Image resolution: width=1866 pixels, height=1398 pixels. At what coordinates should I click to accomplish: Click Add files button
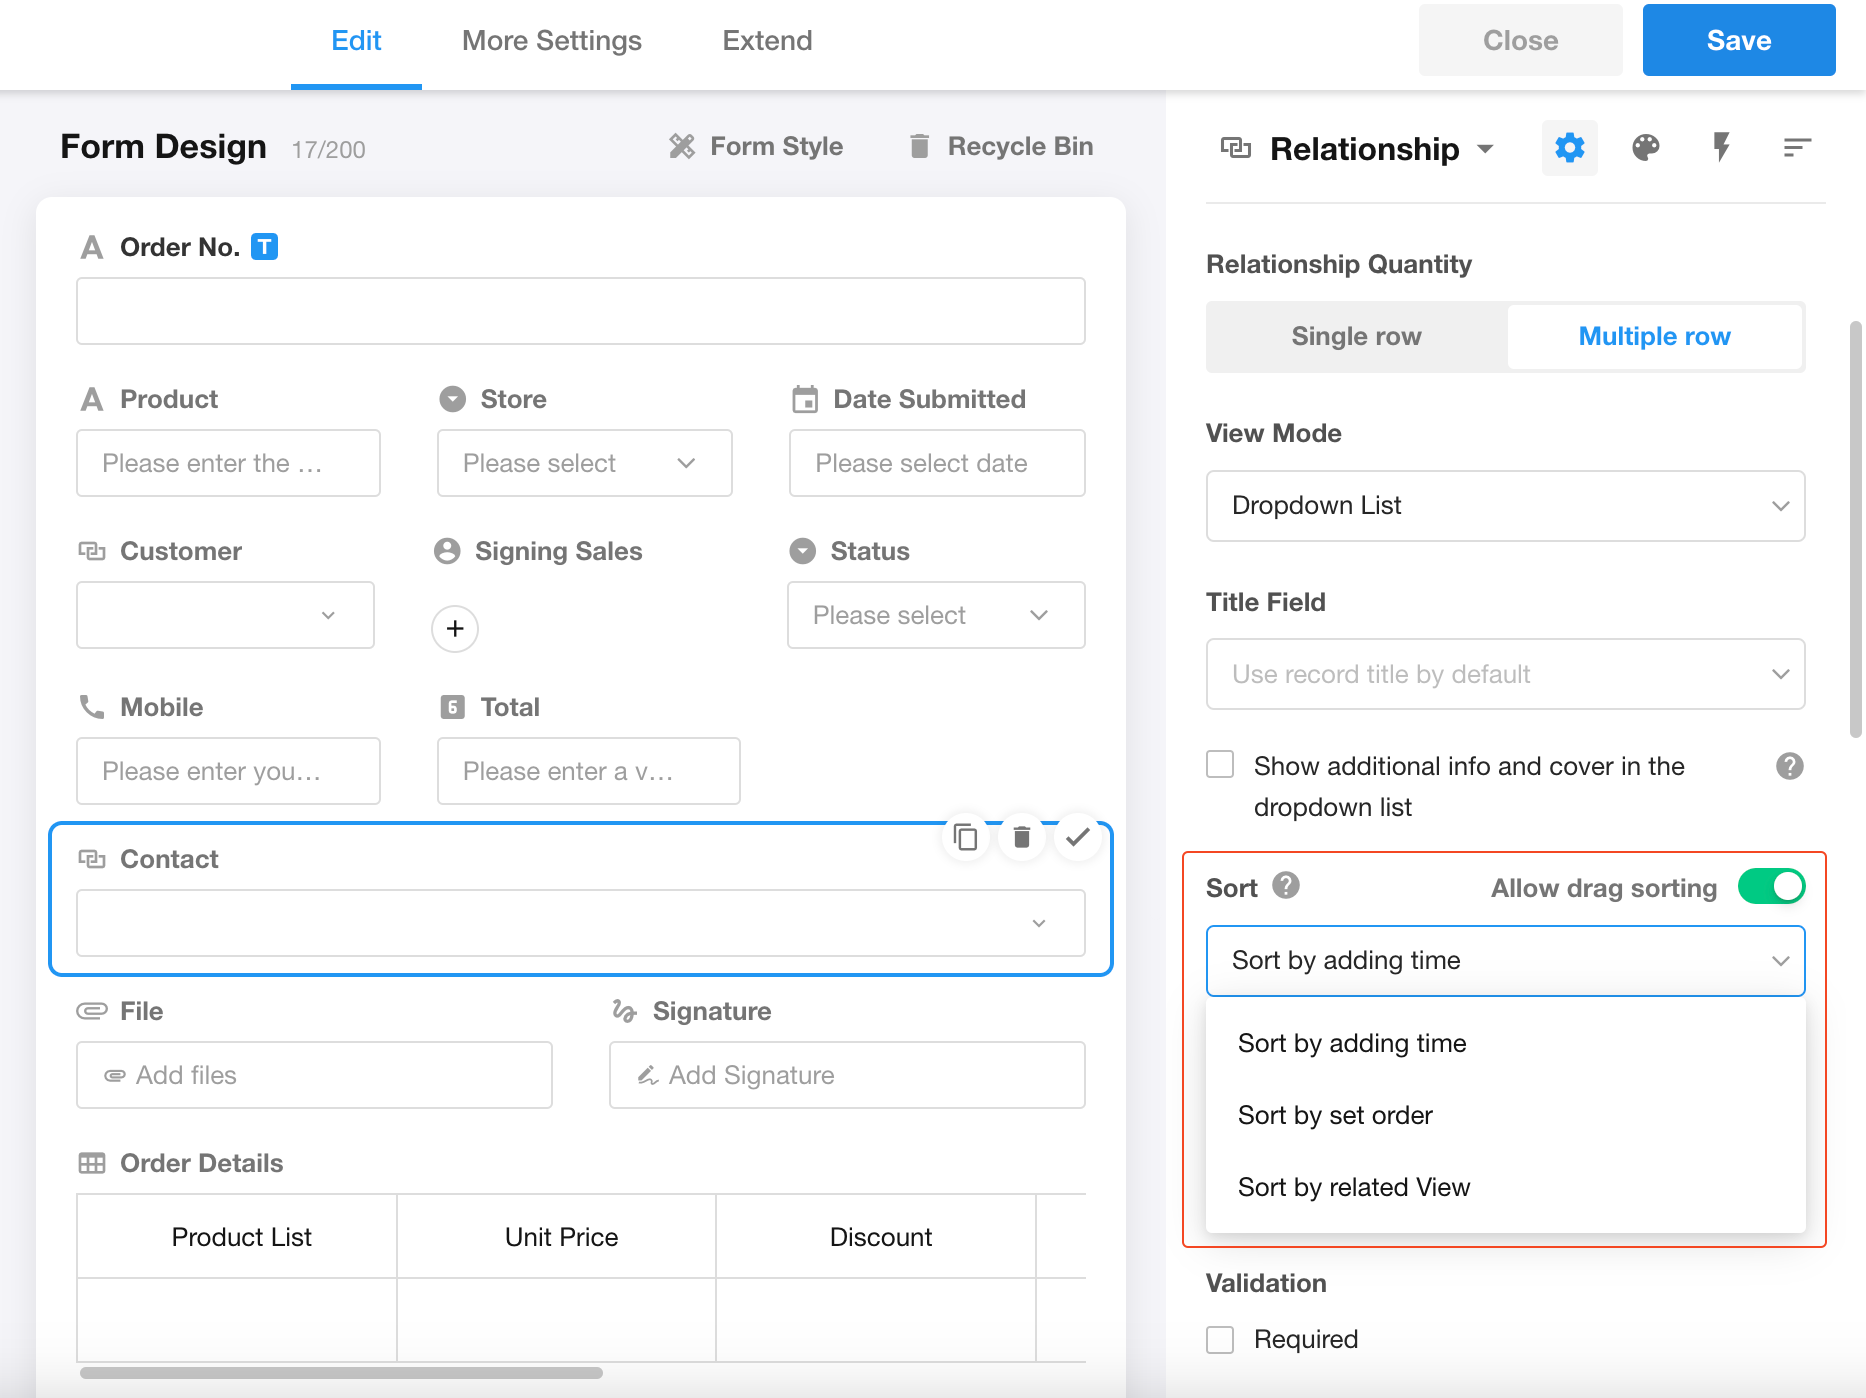(314, 1075)
